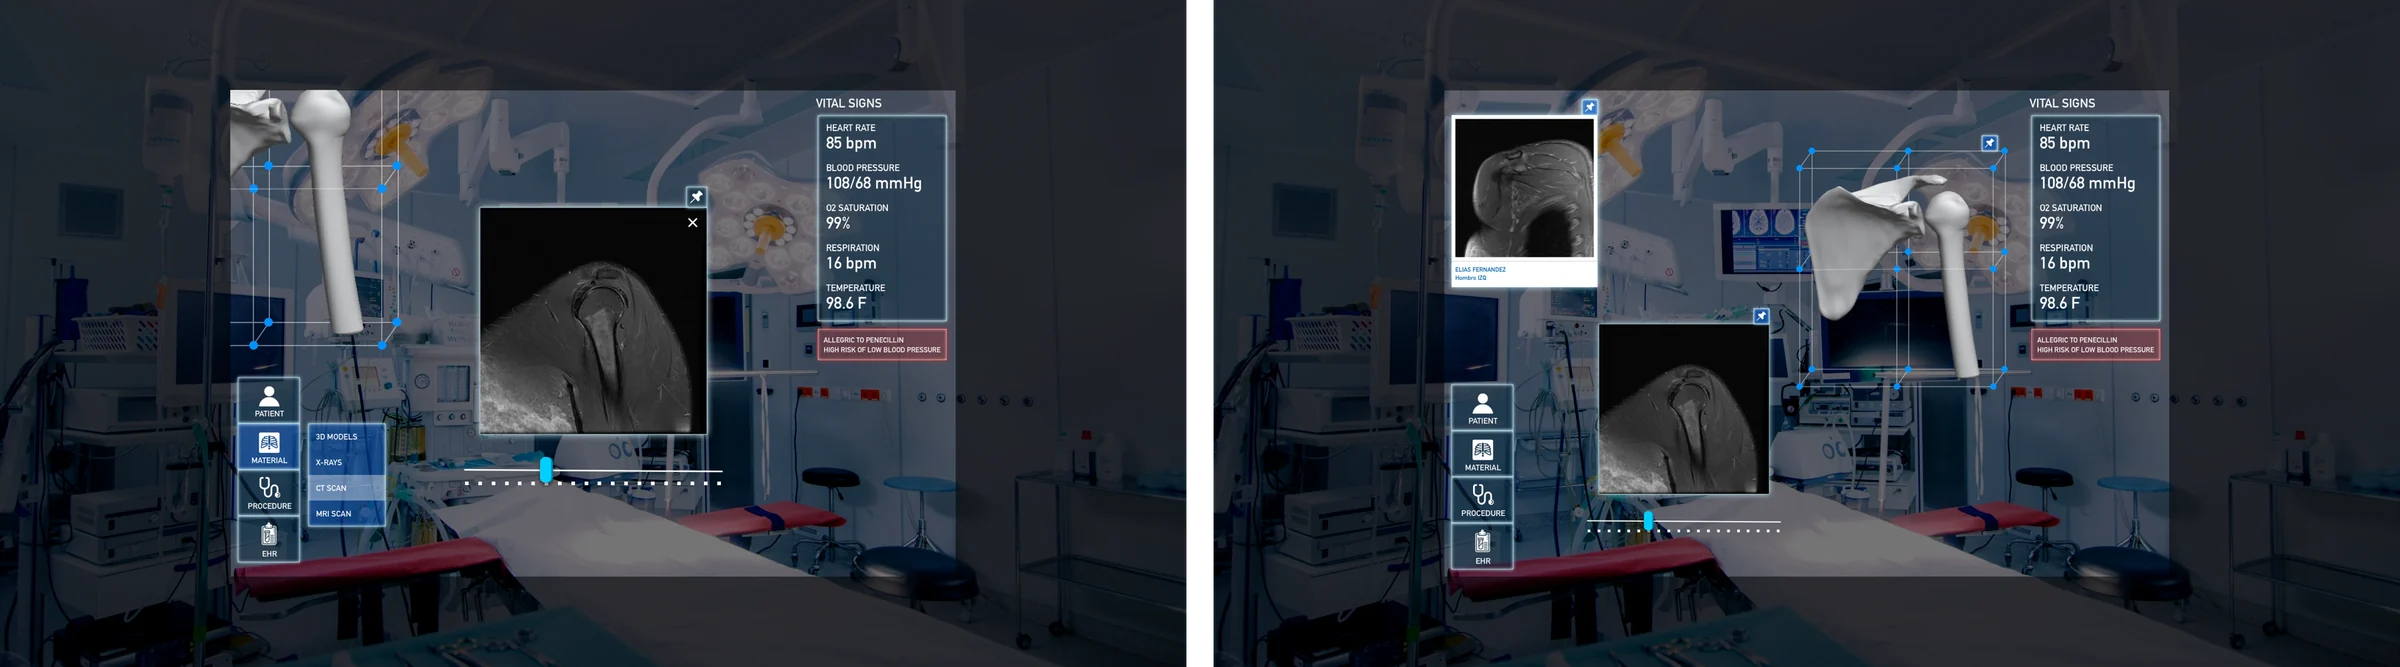
Task: Select lower shoulder scan image in right screen
Action: pos(1684,408)
